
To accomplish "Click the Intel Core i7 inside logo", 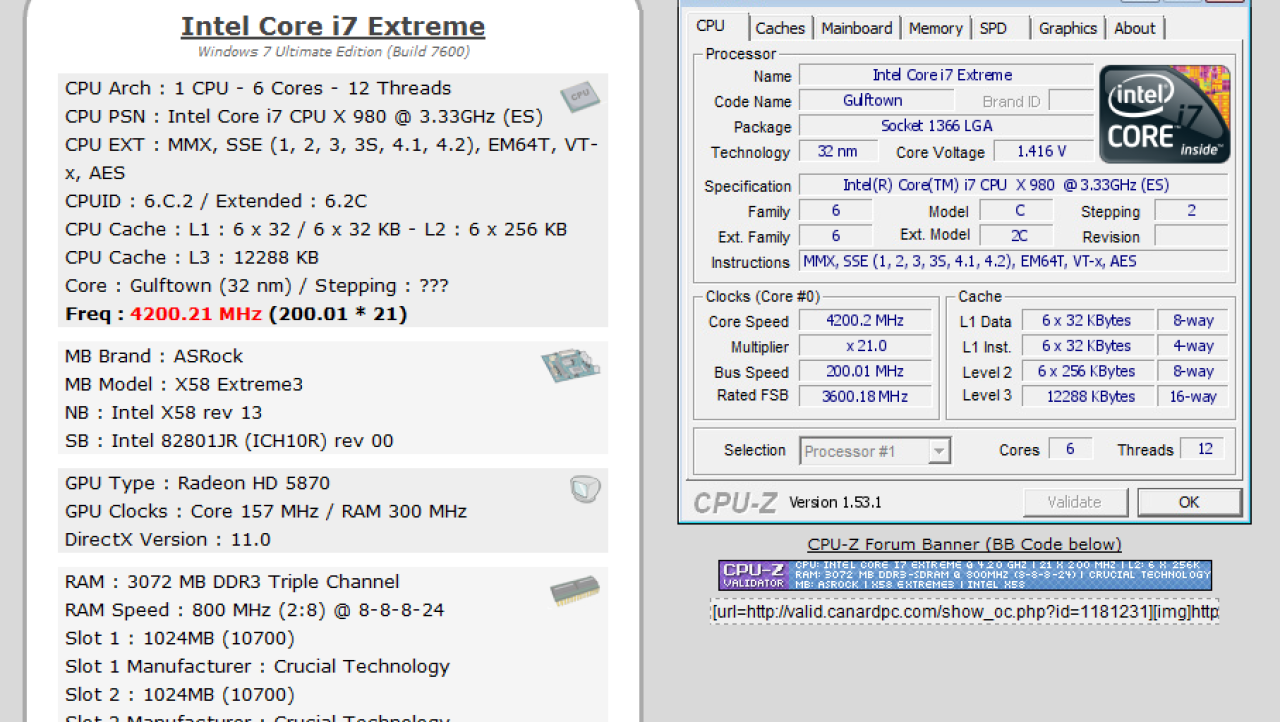I will (x=1165, y=114).
